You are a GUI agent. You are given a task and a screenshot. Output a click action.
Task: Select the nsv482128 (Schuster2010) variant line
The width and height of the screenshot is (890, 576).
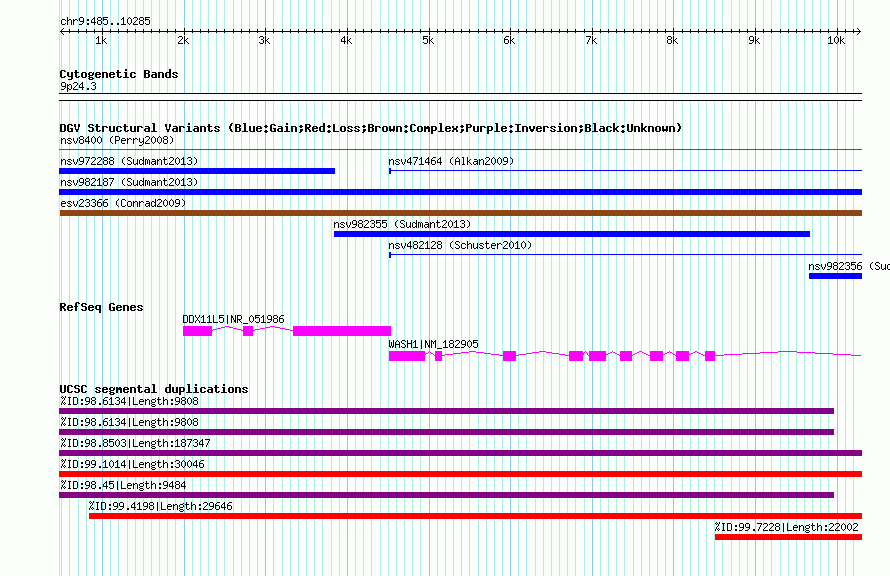[625, 255]
